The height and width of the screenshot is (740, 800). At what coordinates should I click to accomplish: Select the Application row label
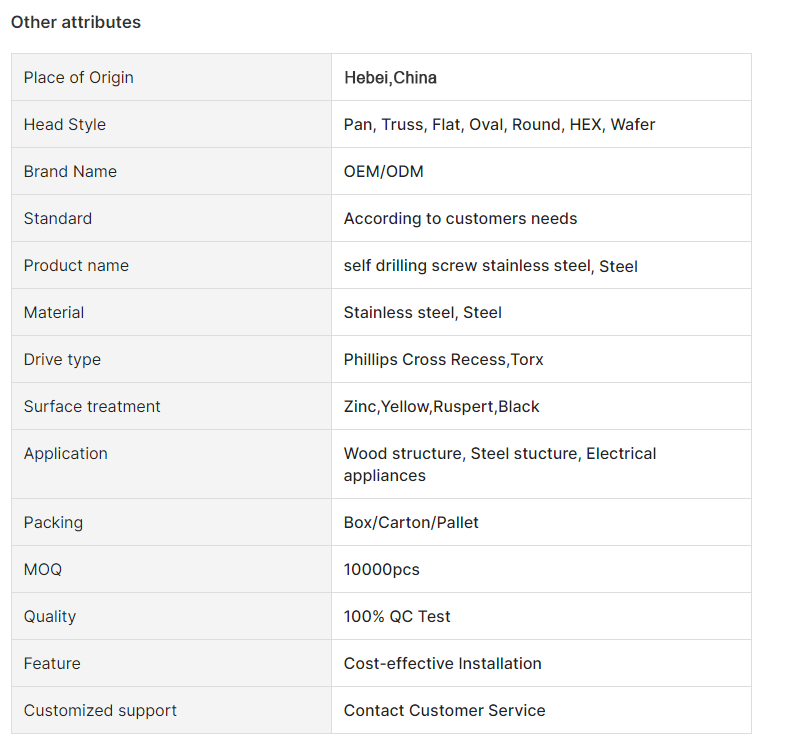pos(66,454)
